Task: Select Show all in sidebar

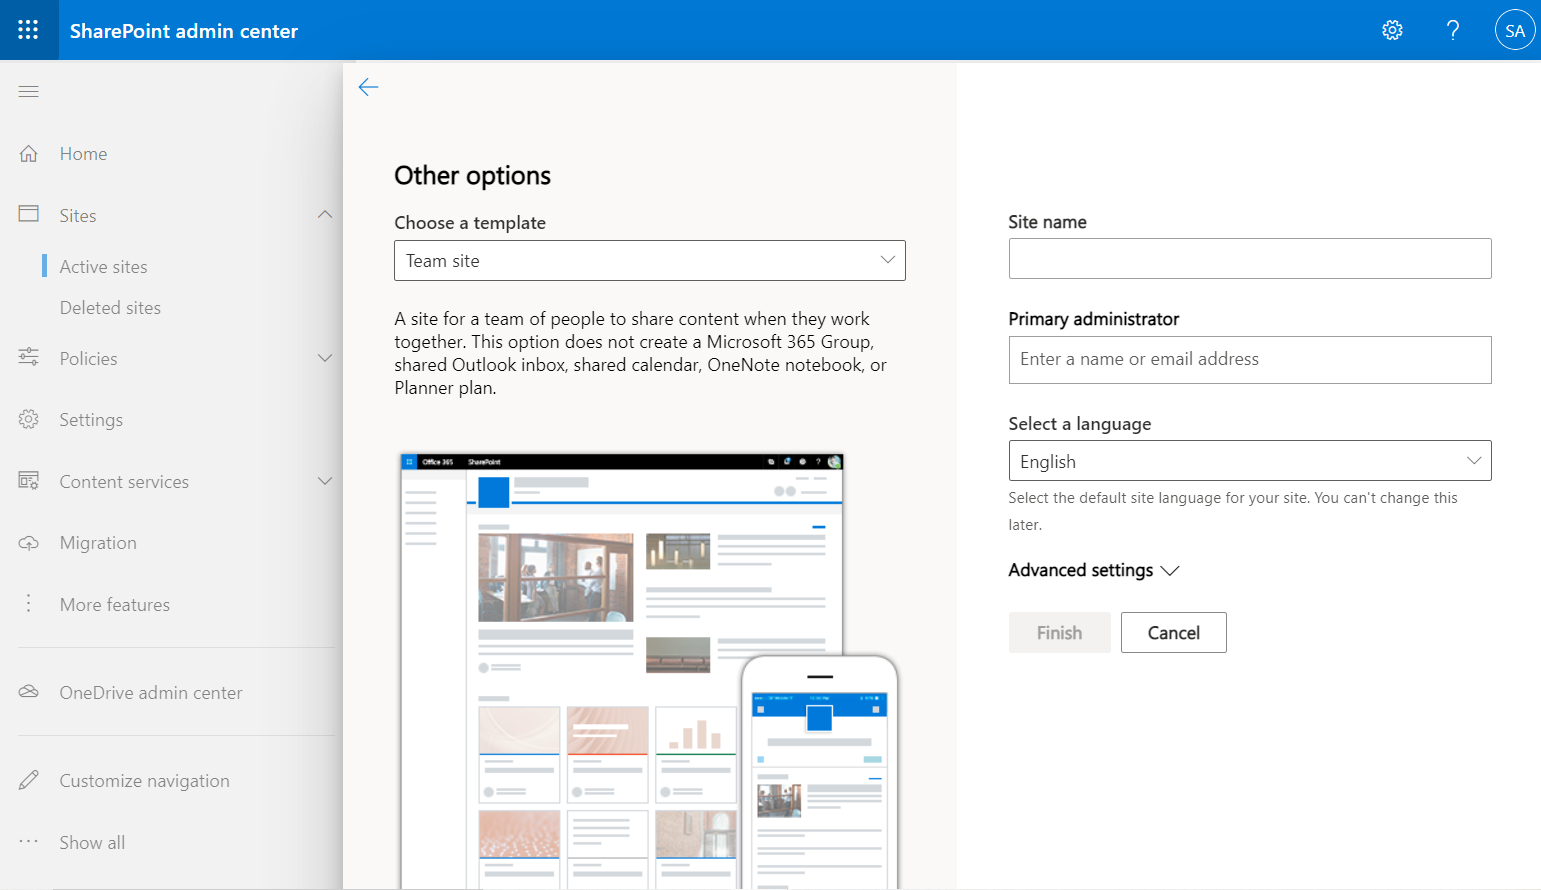Action: pyautogui.click(x=92, y=843)
